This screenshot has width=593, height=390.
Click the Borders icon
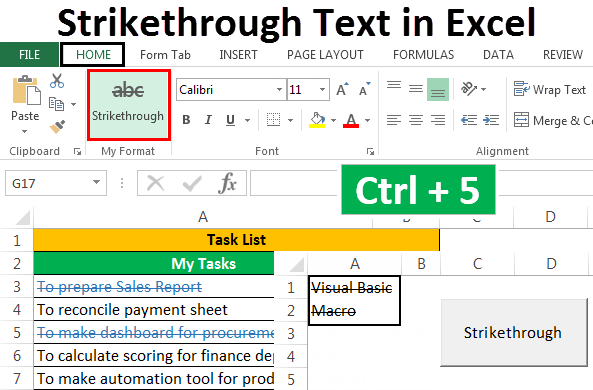pyautogui.click(x=273, y=120)
